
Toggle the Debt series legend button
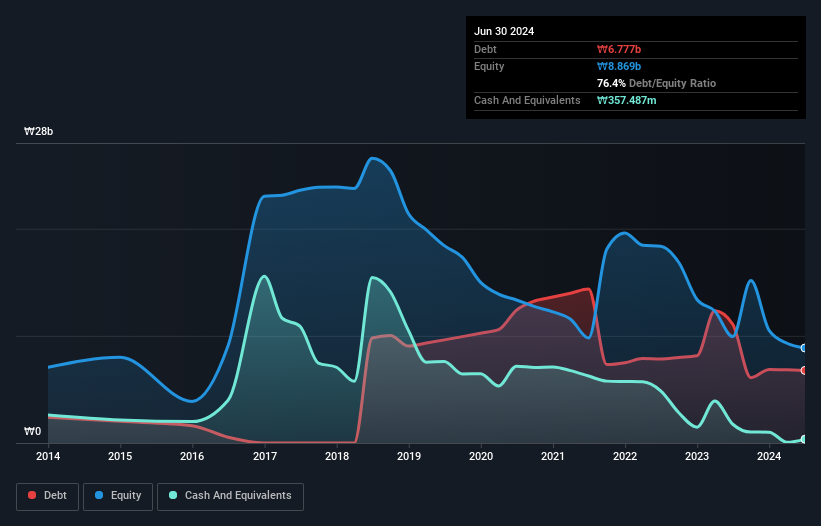point(48,496)
